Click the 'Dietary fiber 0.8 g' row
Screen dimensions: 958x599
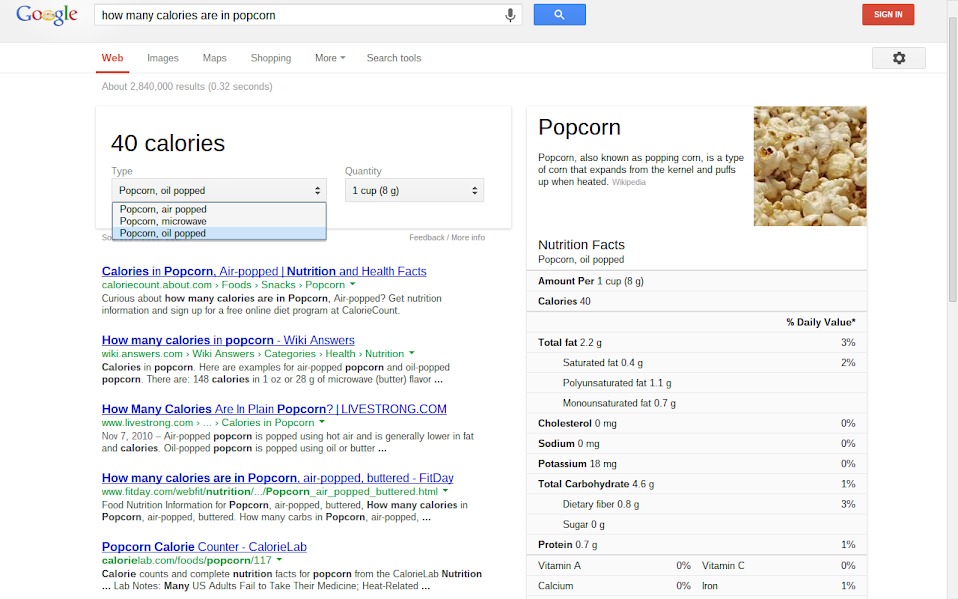point(697,504)
